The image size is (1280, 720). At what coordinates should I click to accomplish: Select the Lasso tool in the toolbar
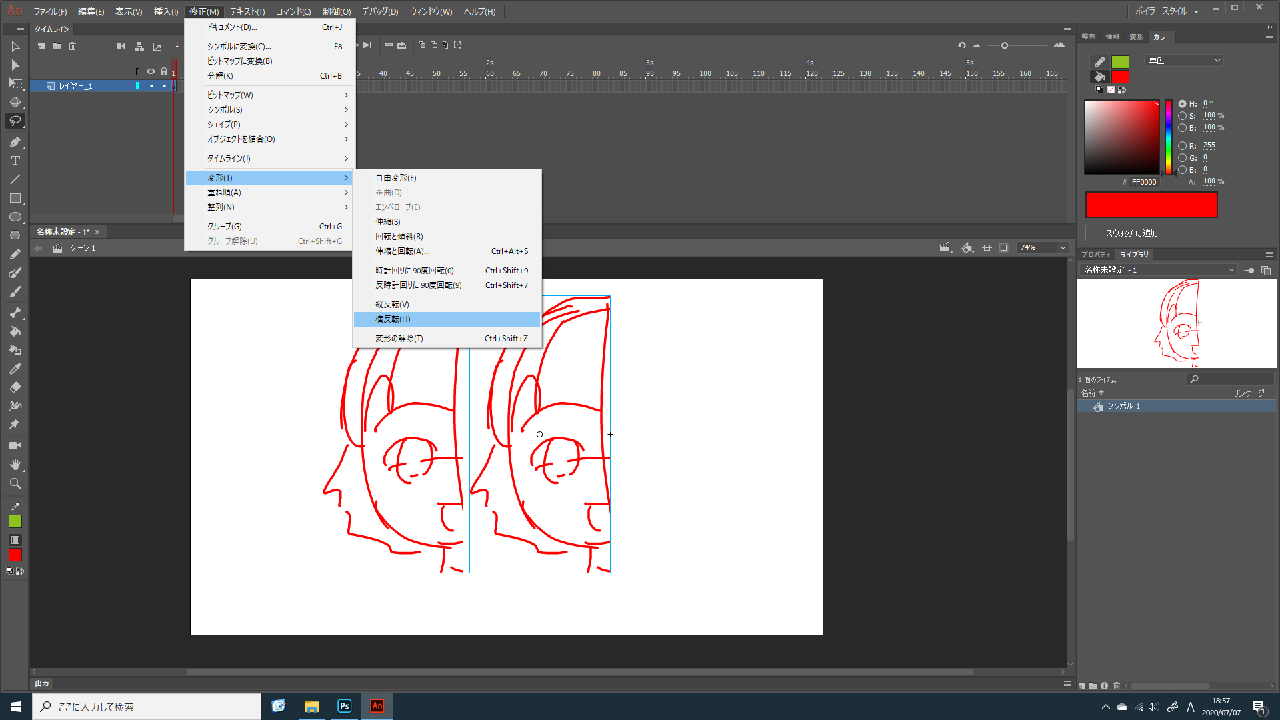pyautogui.click(x=15, y=121)
